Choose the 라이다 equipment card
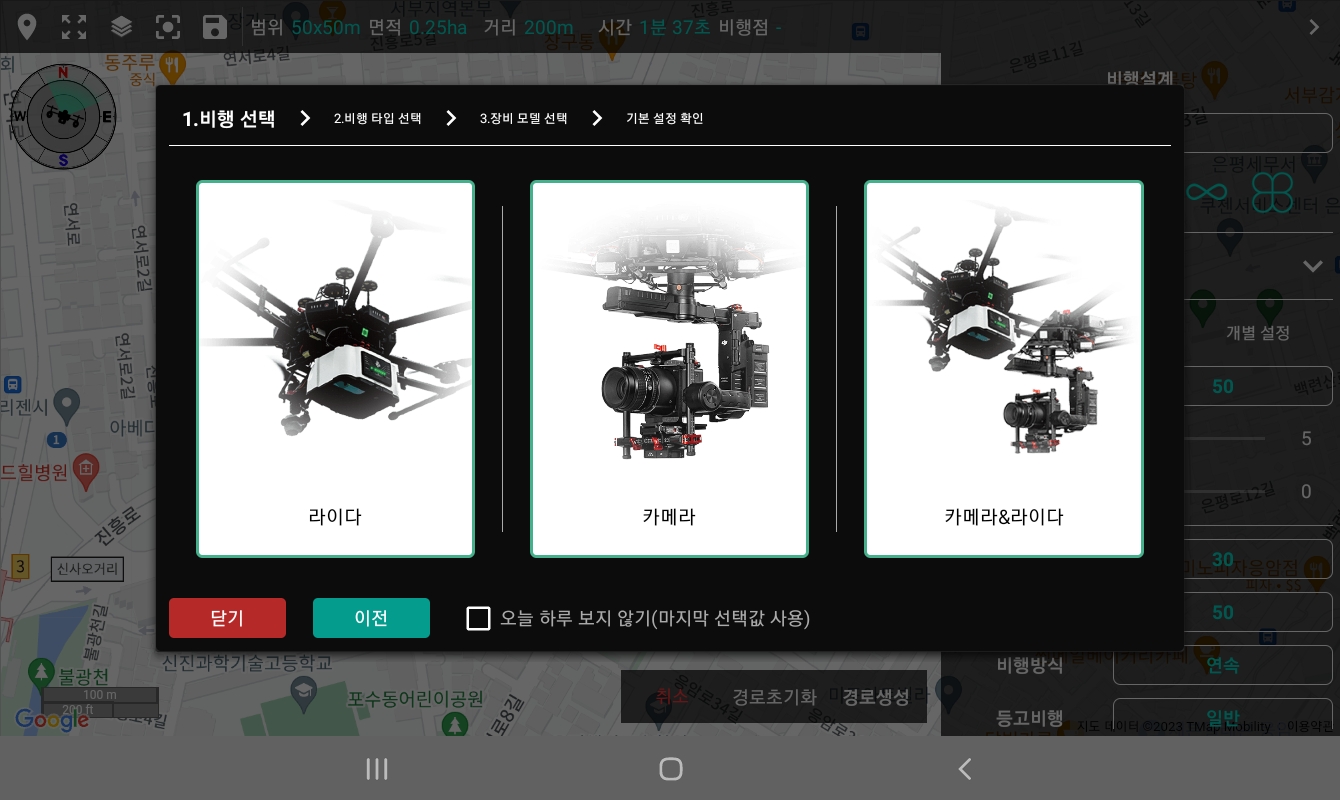 tap(335, 369)
